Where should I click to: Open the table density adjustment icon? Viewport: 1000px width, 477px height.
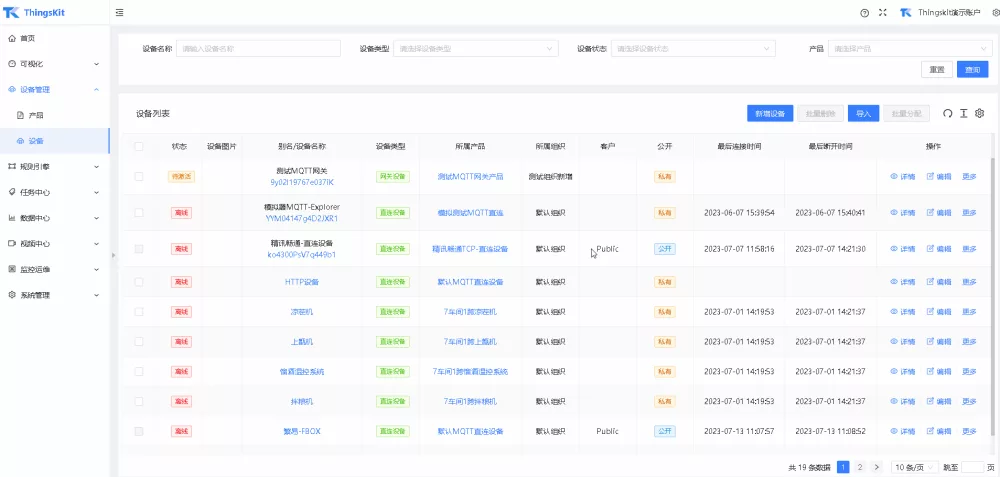(x=964, y=113)
